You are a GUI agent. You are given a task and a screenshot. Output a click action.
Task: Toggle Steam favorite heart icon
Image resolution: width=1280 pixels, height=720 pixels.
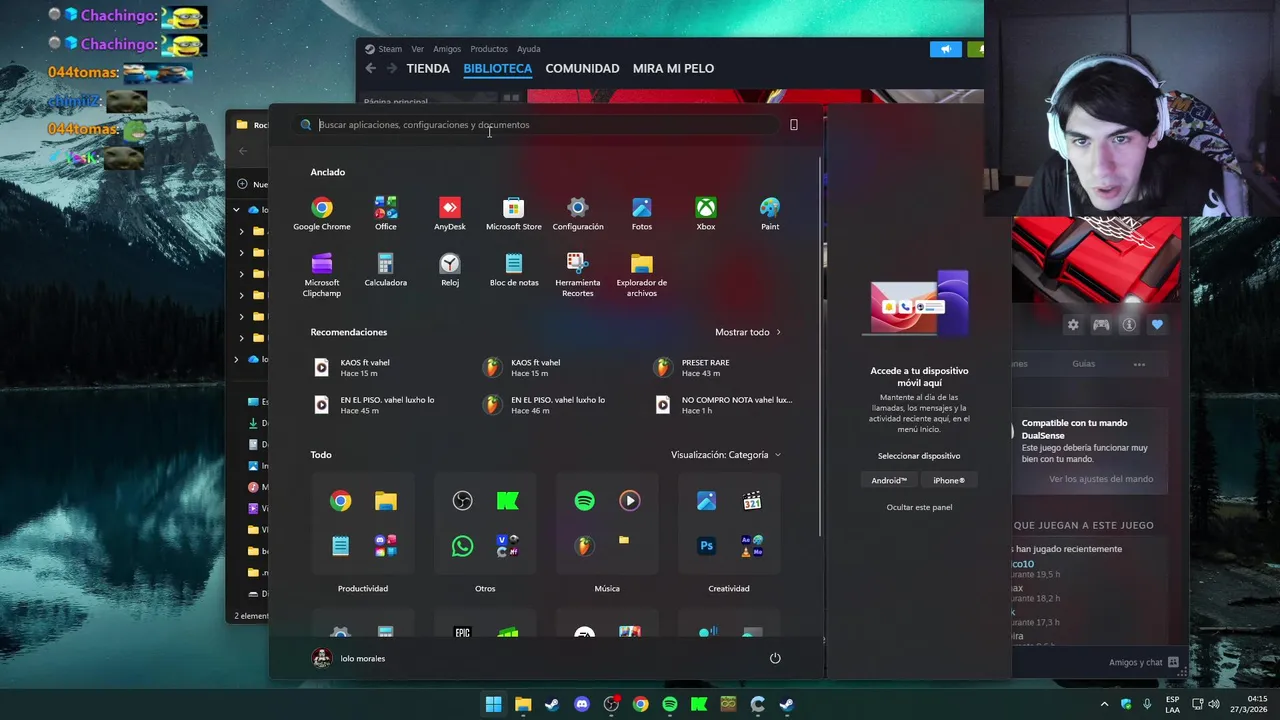(1157, 325)
